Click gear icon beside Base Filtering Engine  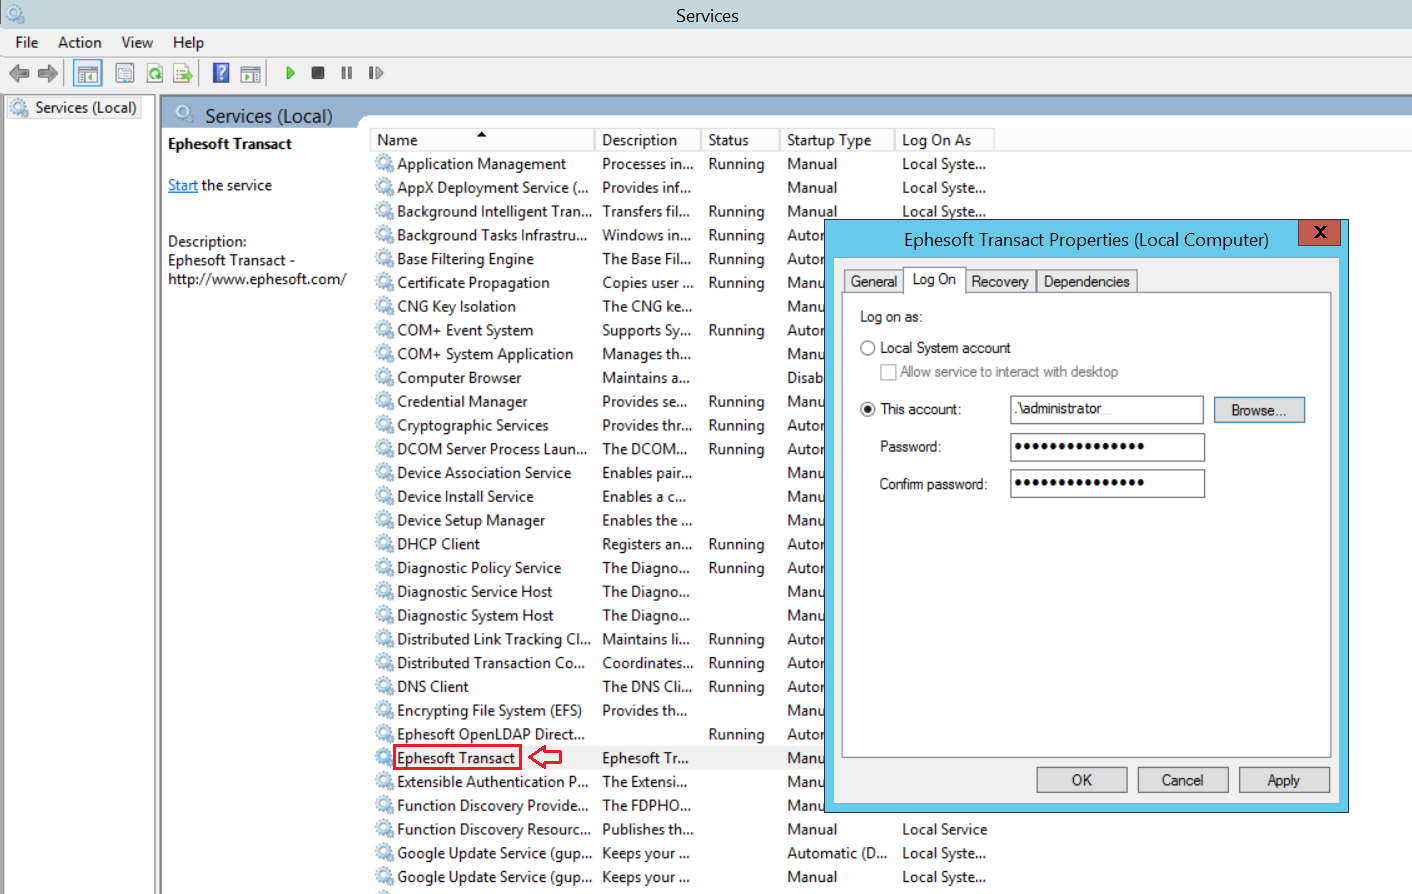384,258
